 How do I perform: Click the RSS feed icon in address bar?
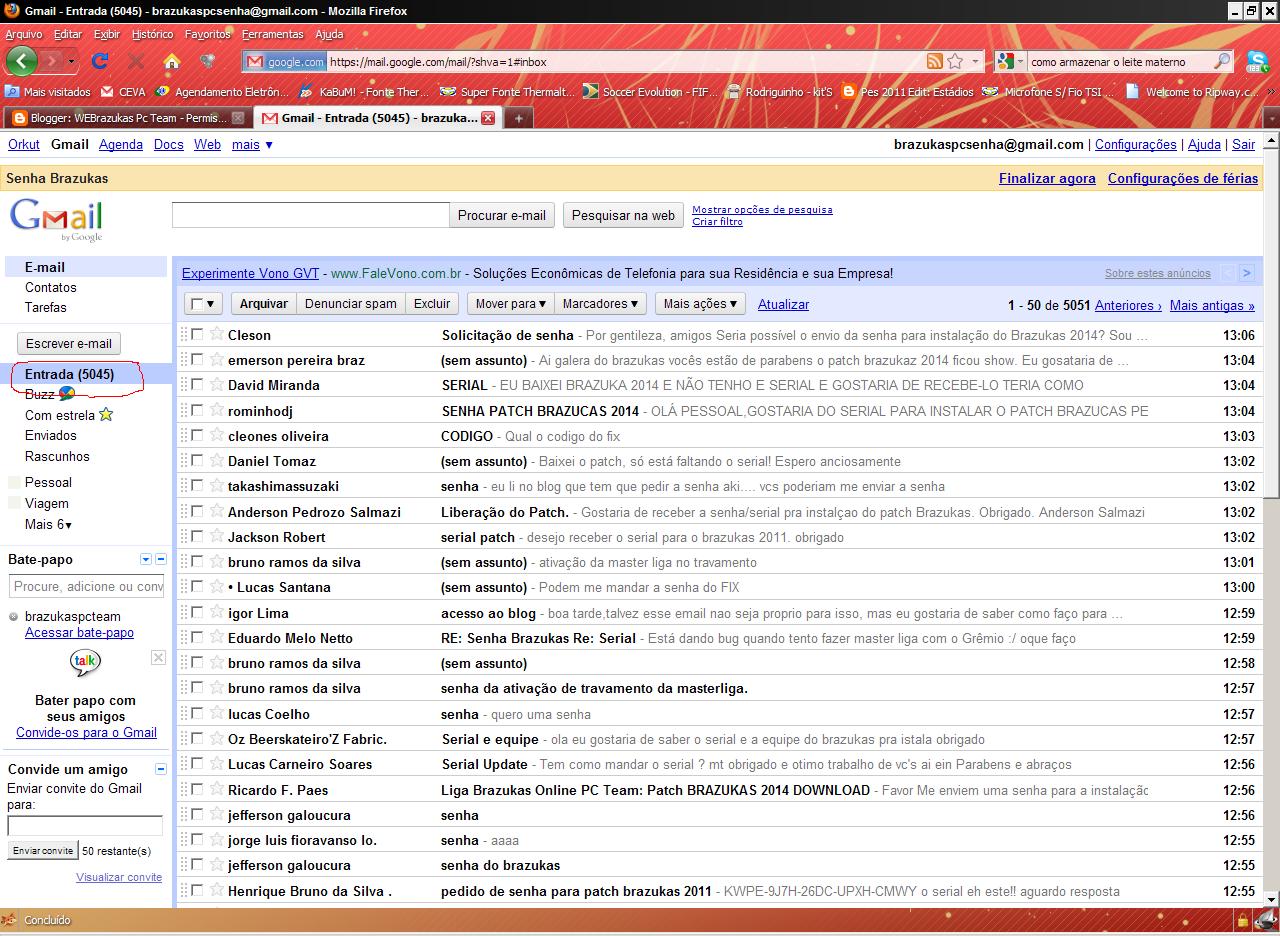pos(935,61)
